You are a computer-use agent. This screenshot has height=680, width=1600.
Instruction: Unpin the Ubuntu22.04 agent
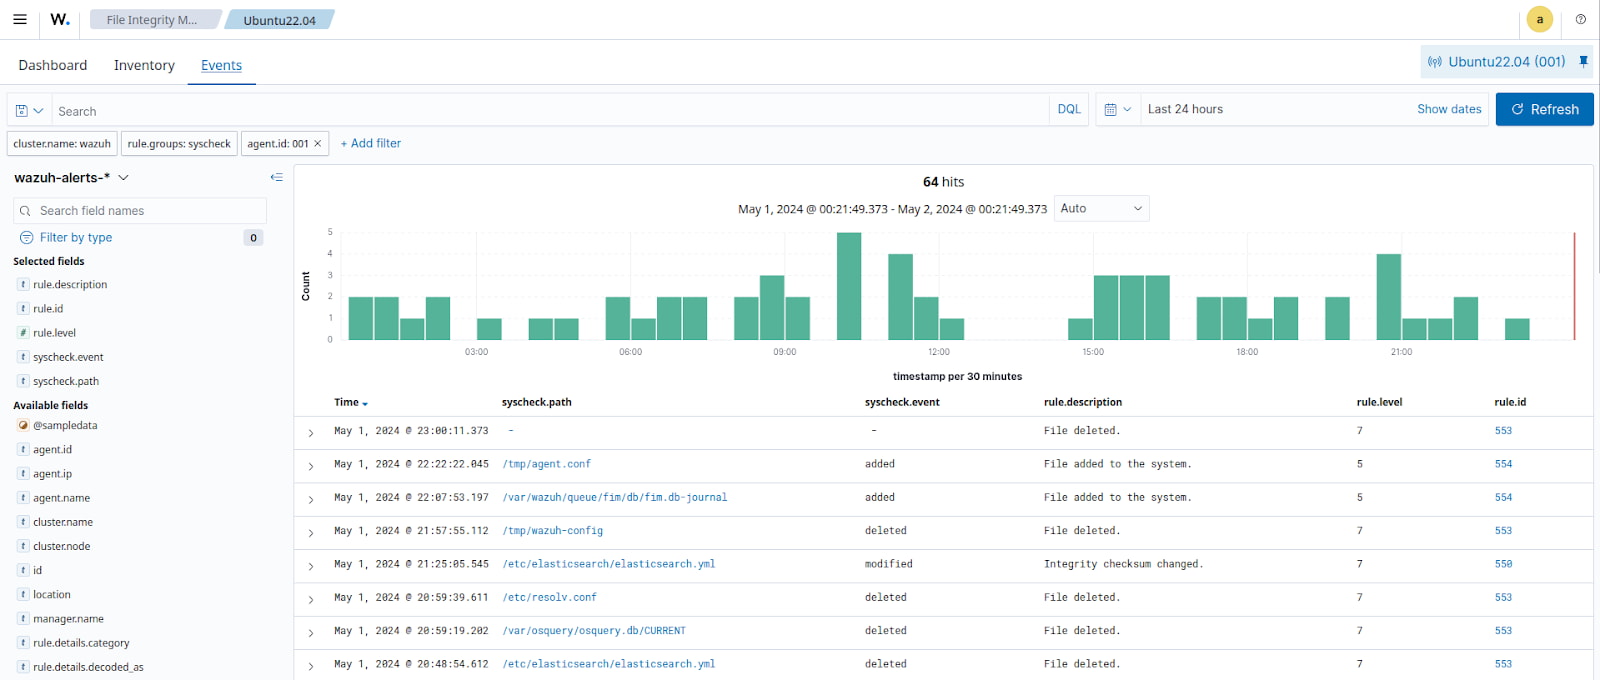click(x=1583, y=61)
